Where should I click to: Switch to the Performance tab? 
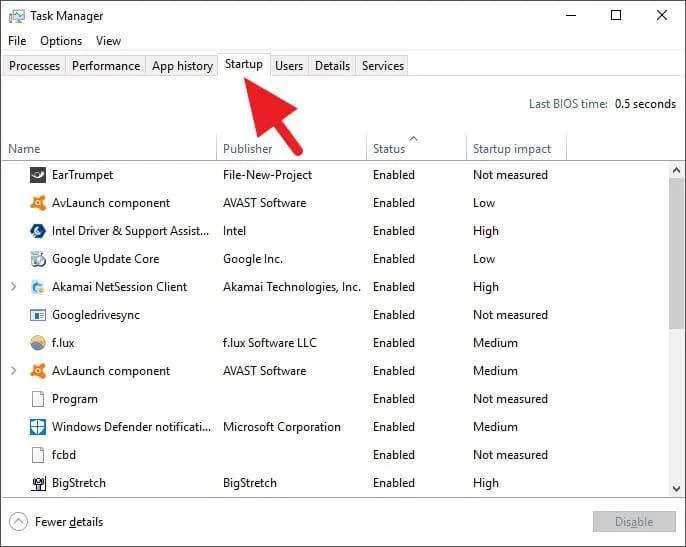[106, 66]
